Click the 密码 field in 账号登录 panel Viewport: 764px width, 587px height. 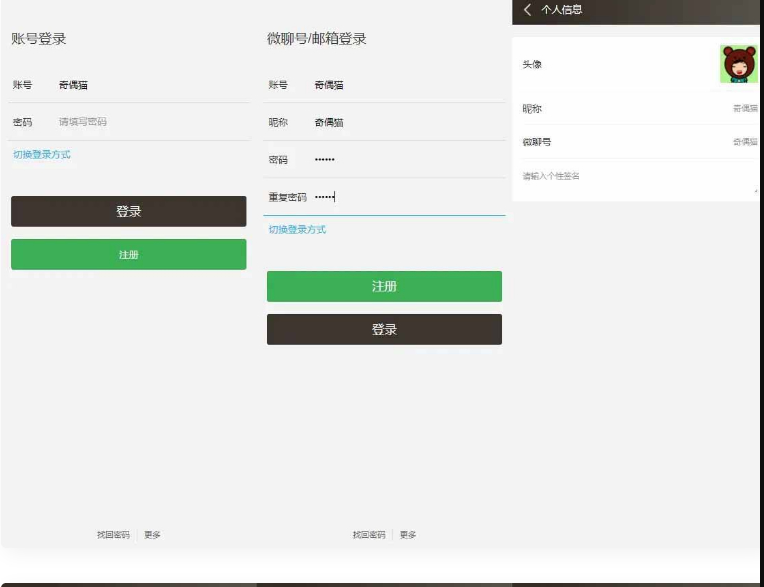(x=150, y=122)
